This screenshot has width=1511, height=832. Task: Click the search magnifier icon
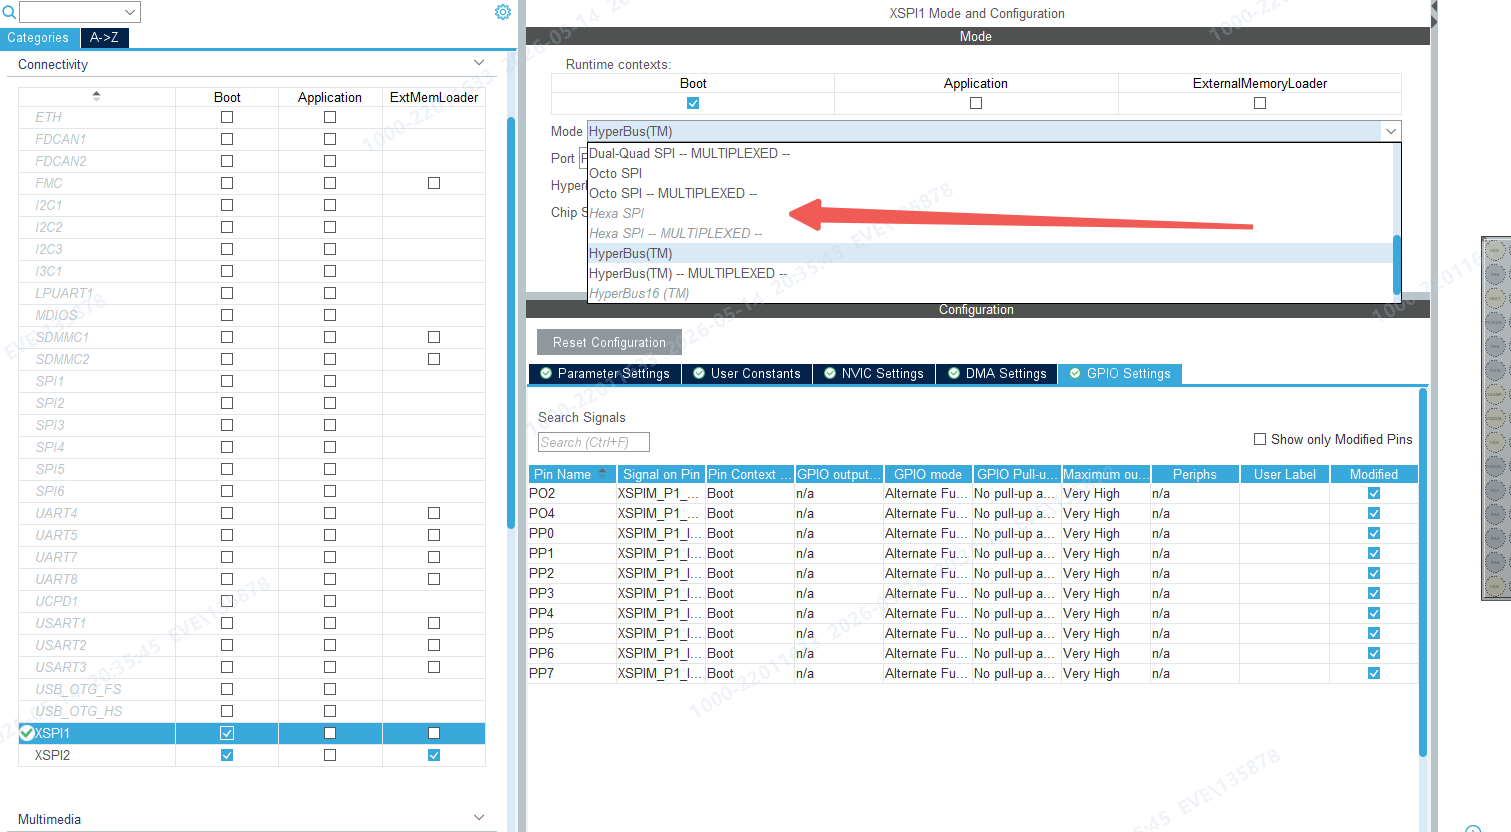(9, 12)
